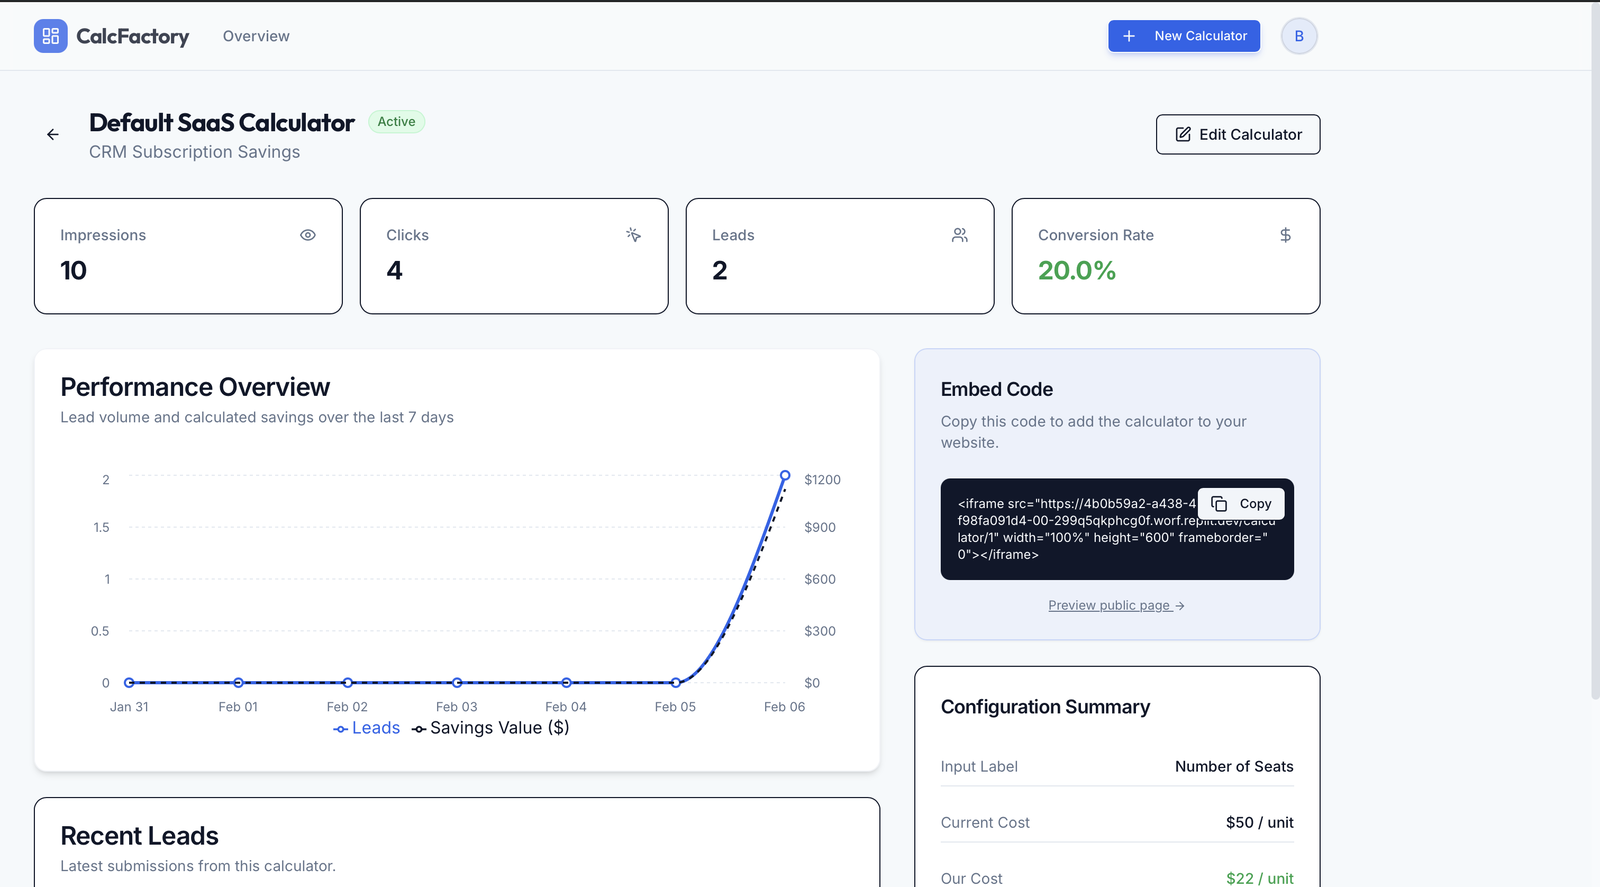
Task: Click the Performance Overview heading
Action: (195, 387)
